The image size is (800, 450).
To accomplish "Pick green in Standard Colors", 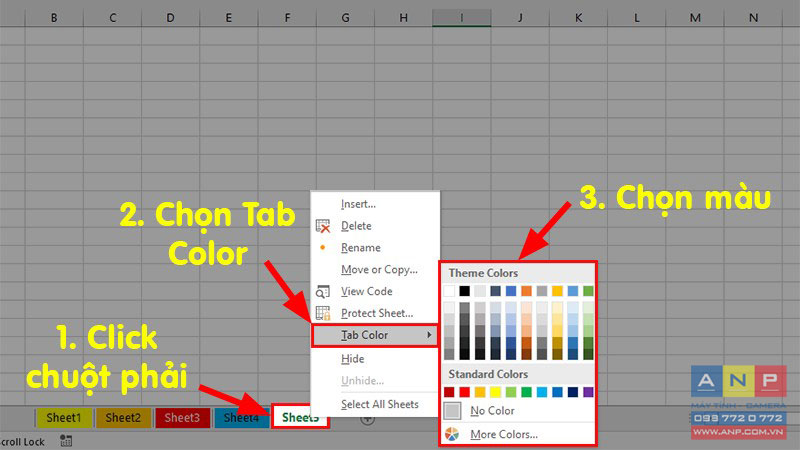I will [x=527, y=392].
